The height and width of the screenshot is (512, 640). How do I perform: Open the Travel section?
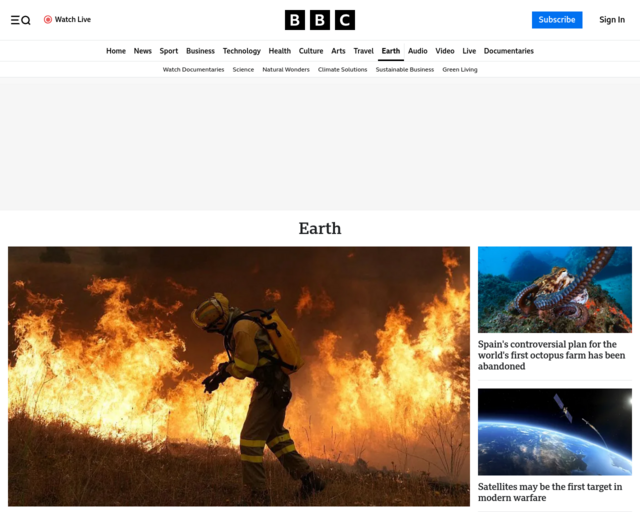pos(363,51)
